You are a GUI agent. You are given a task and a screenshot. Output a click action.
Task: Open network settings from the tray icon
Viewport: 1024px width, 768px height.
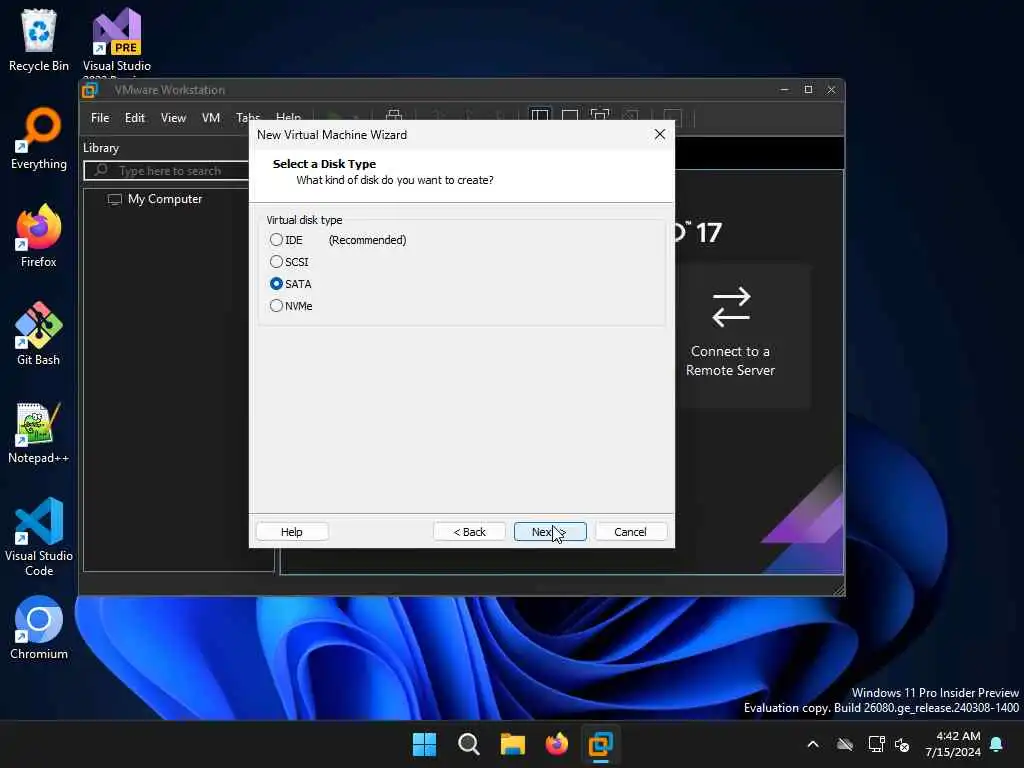pos(876,744)
